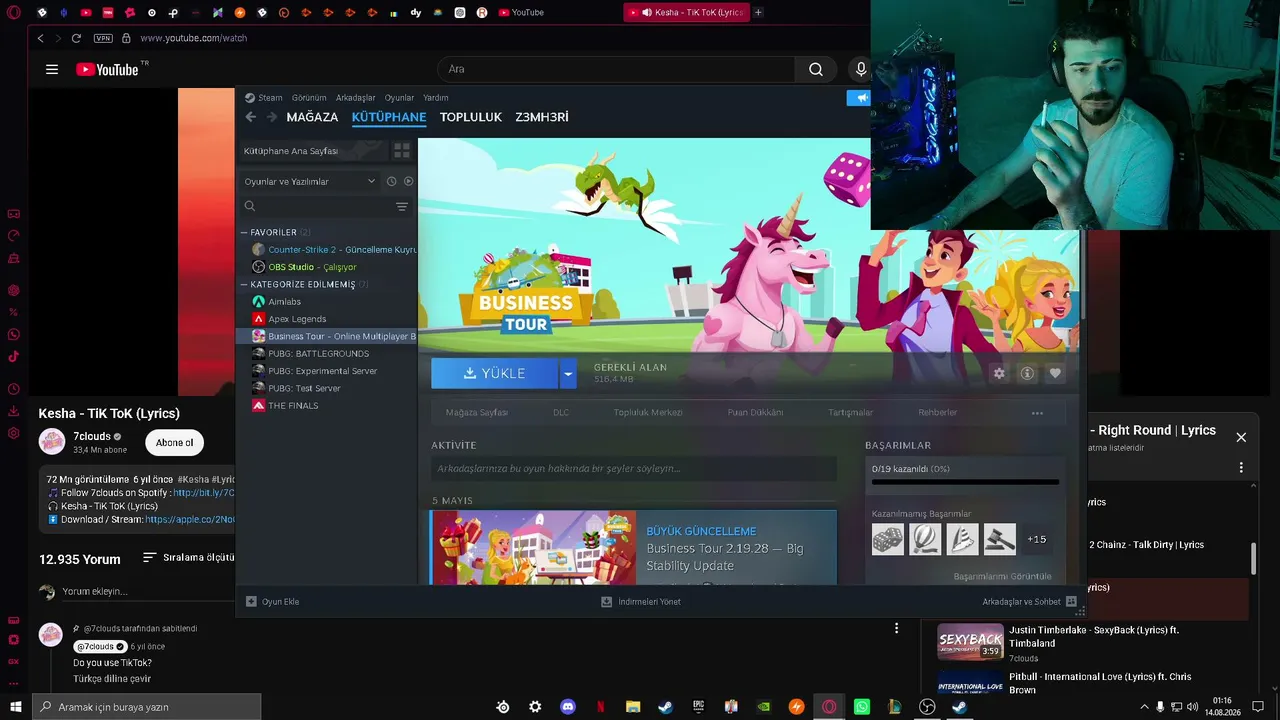Image resolution: width=1280 pixels, height=720 pixels.
Task: Subscribe with the Abone ol button
Action: click(174, 442)
